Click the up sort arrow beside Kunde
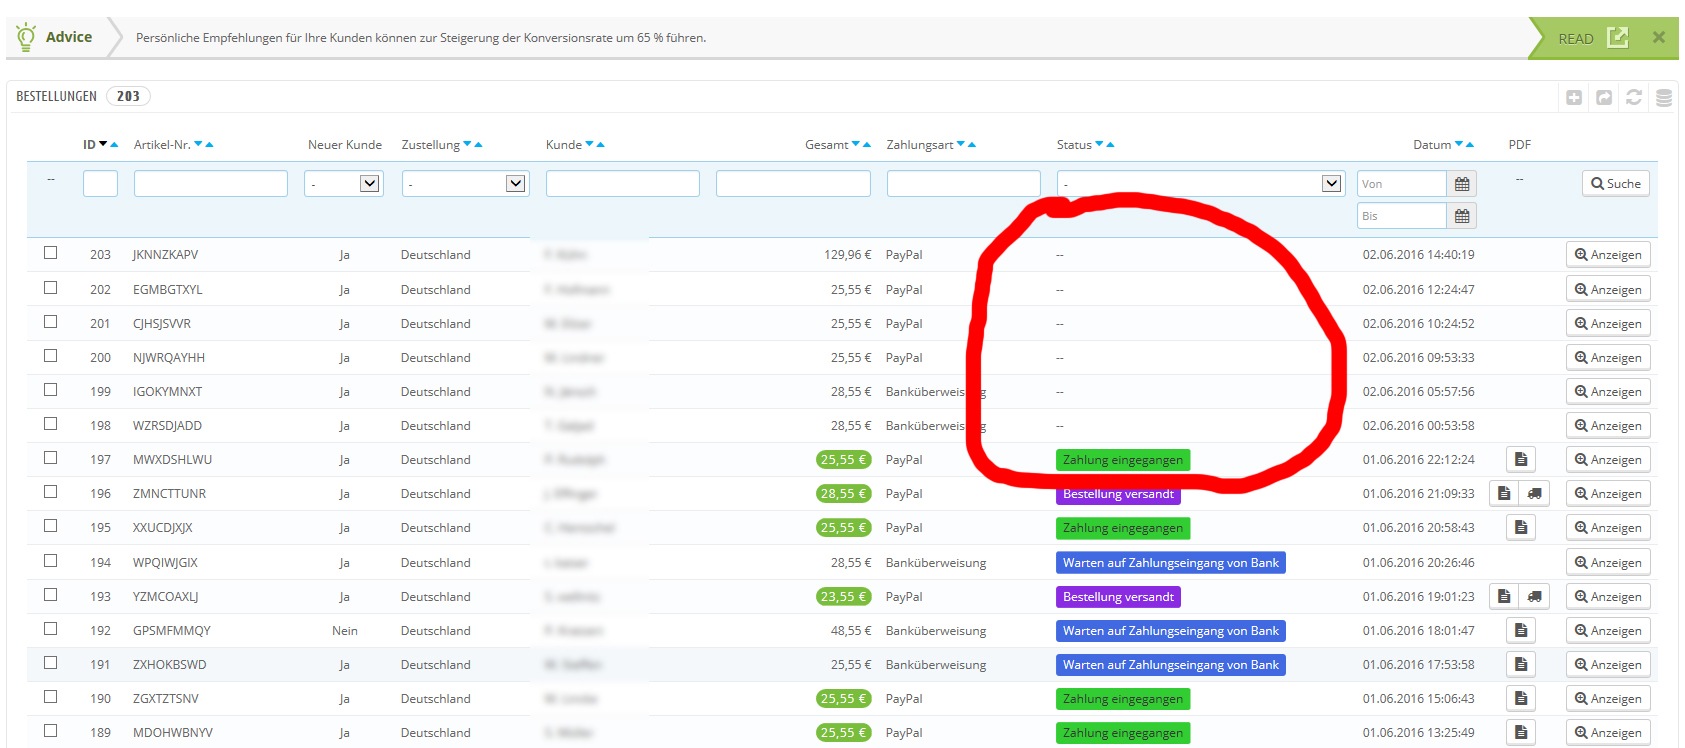 [600, 145]
